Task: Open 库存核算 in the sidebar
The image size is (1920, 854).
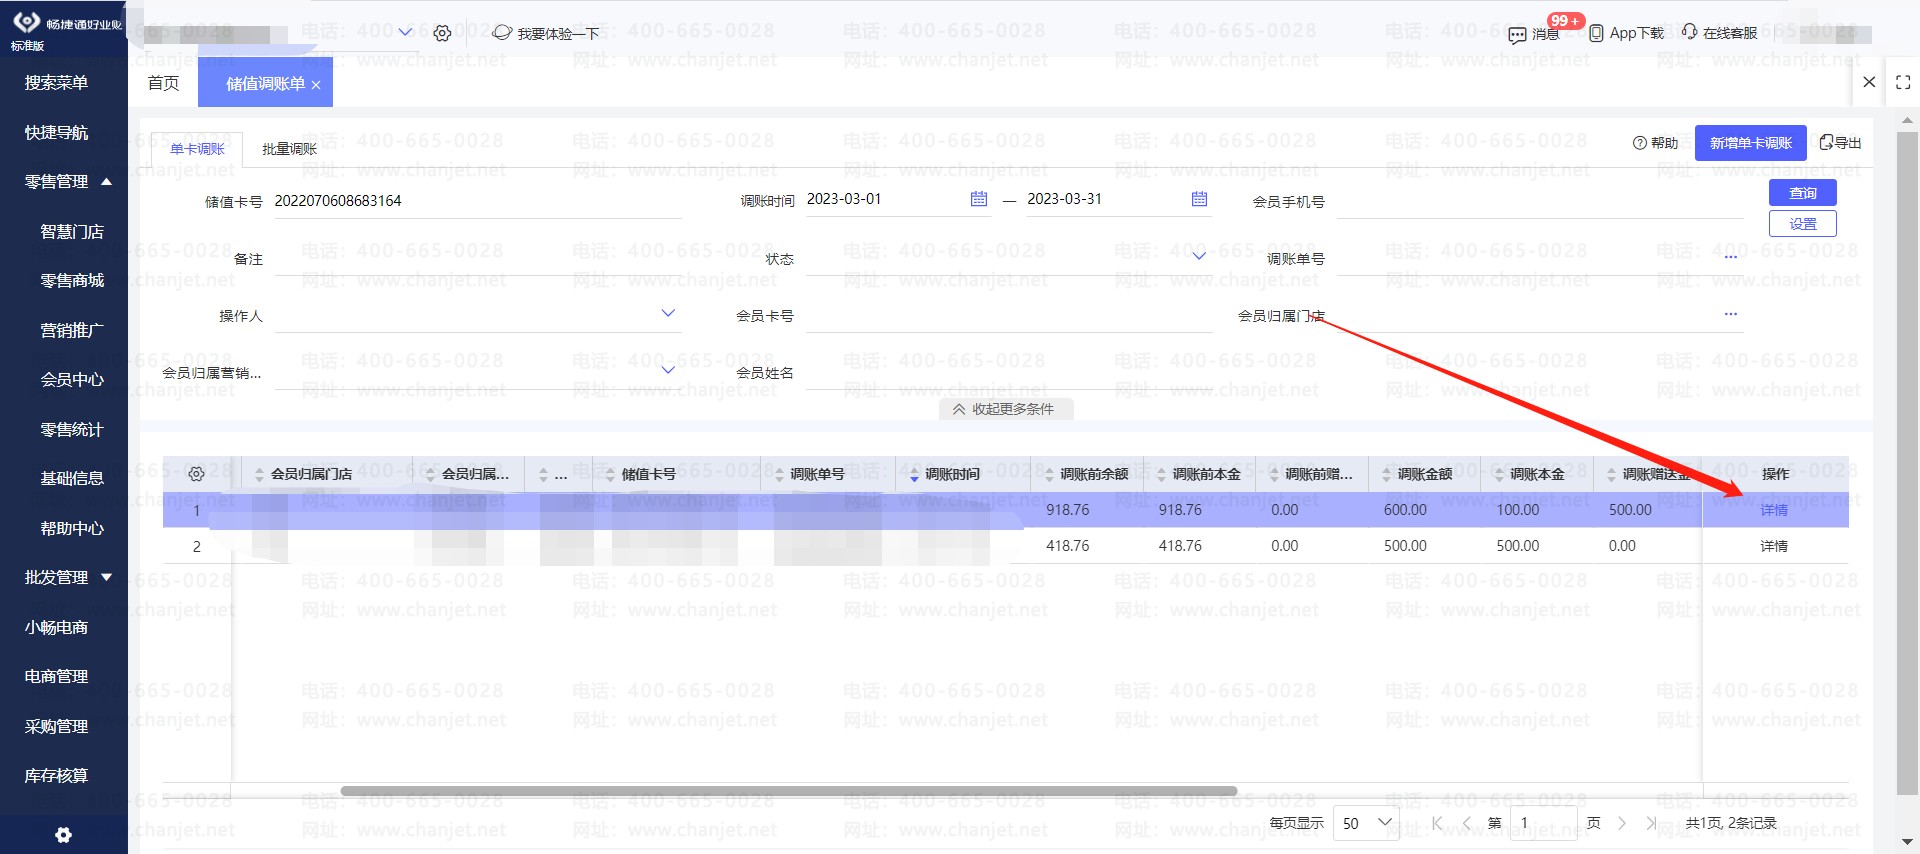Action: (x=56, y=775)
